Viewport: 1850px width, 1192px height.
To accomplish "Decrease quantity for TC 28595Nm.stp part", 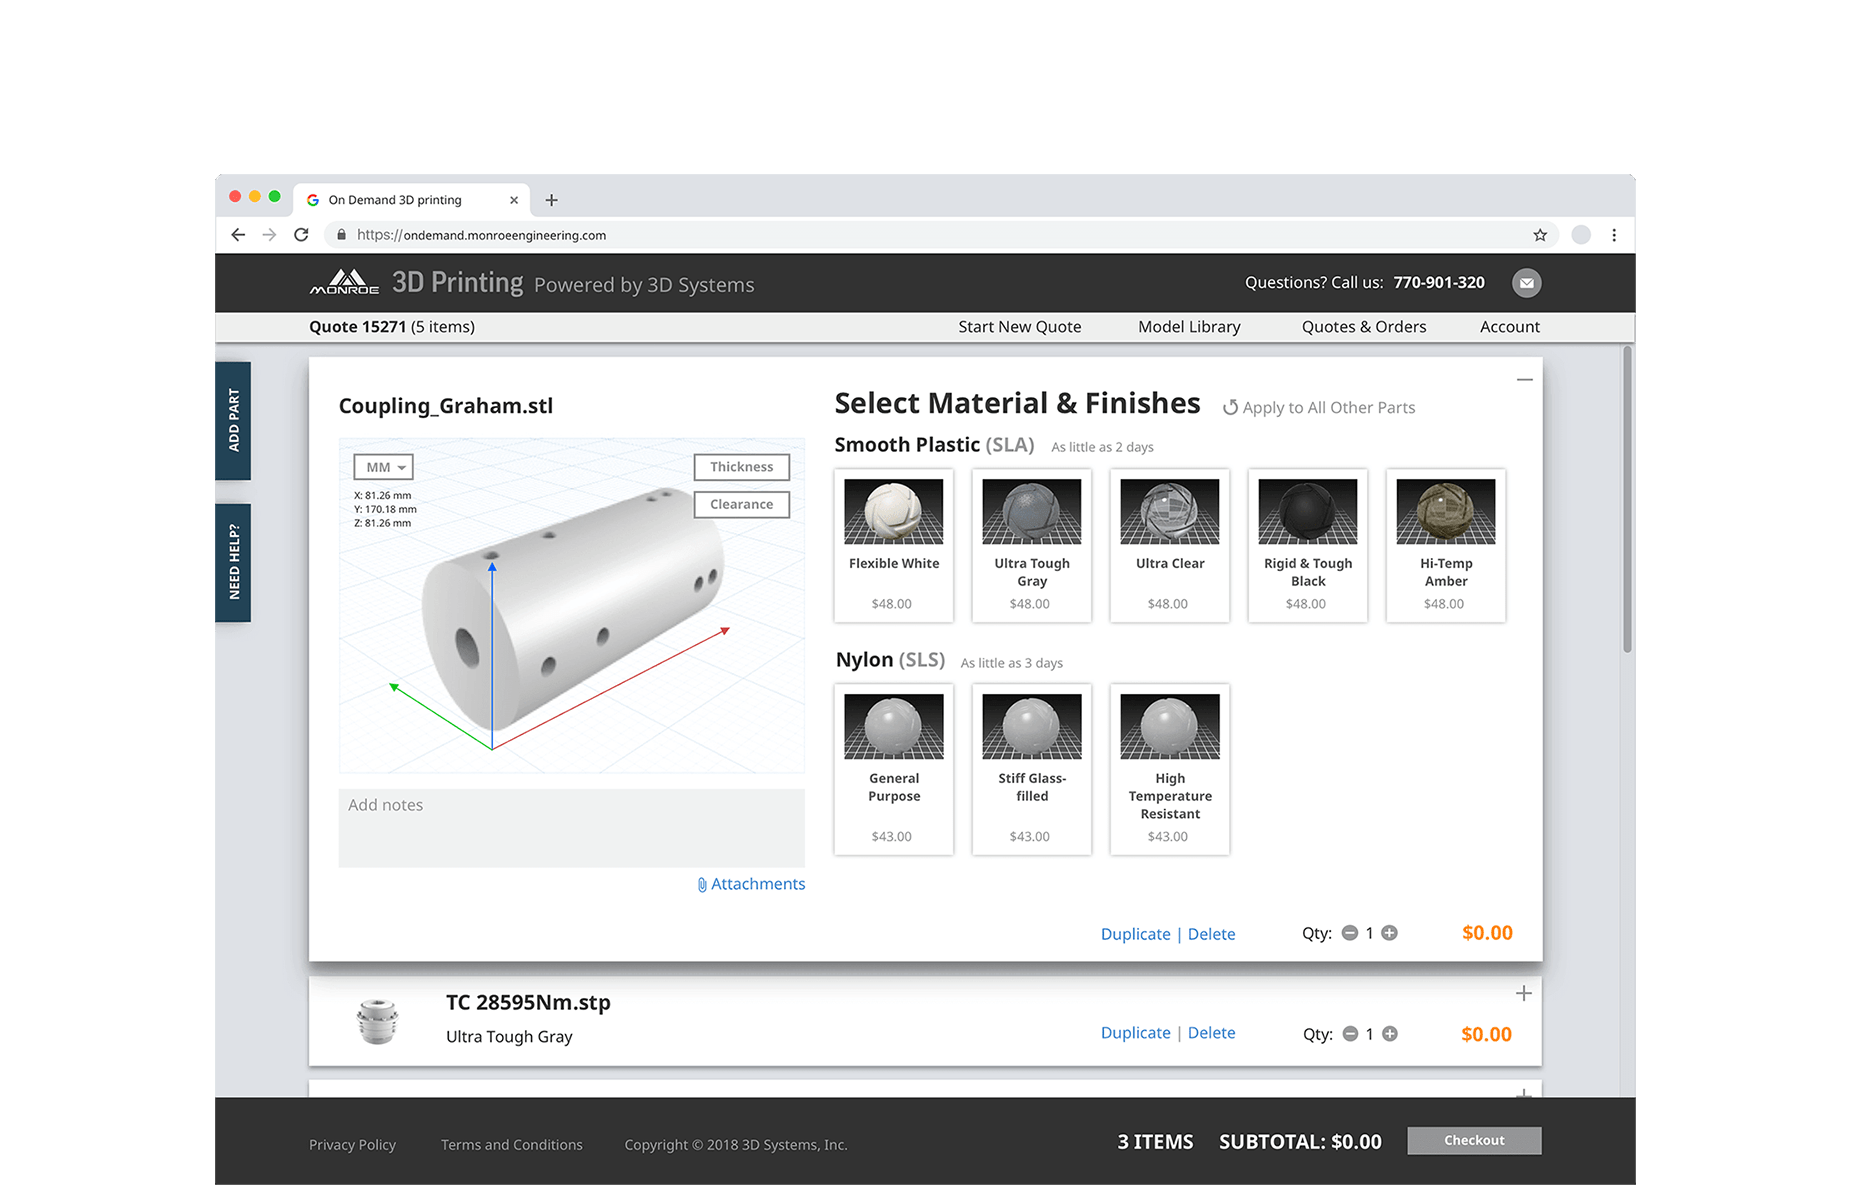I will (1350, 1034).
